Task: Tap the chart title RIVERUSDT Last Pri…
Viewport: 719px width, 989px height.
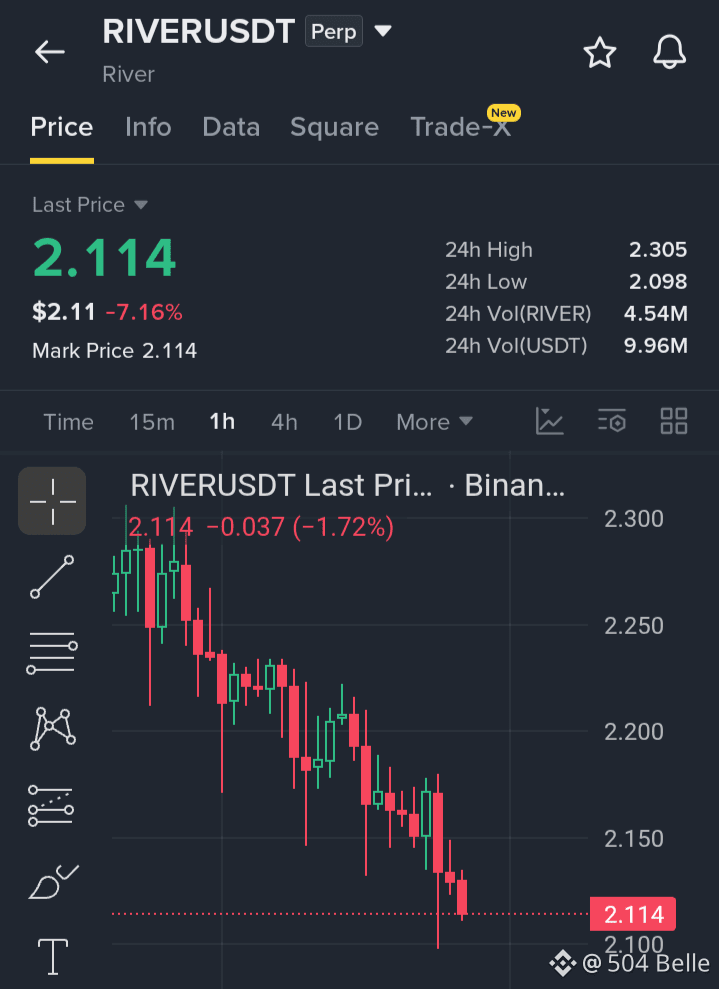Action: [x=281, y=486]
